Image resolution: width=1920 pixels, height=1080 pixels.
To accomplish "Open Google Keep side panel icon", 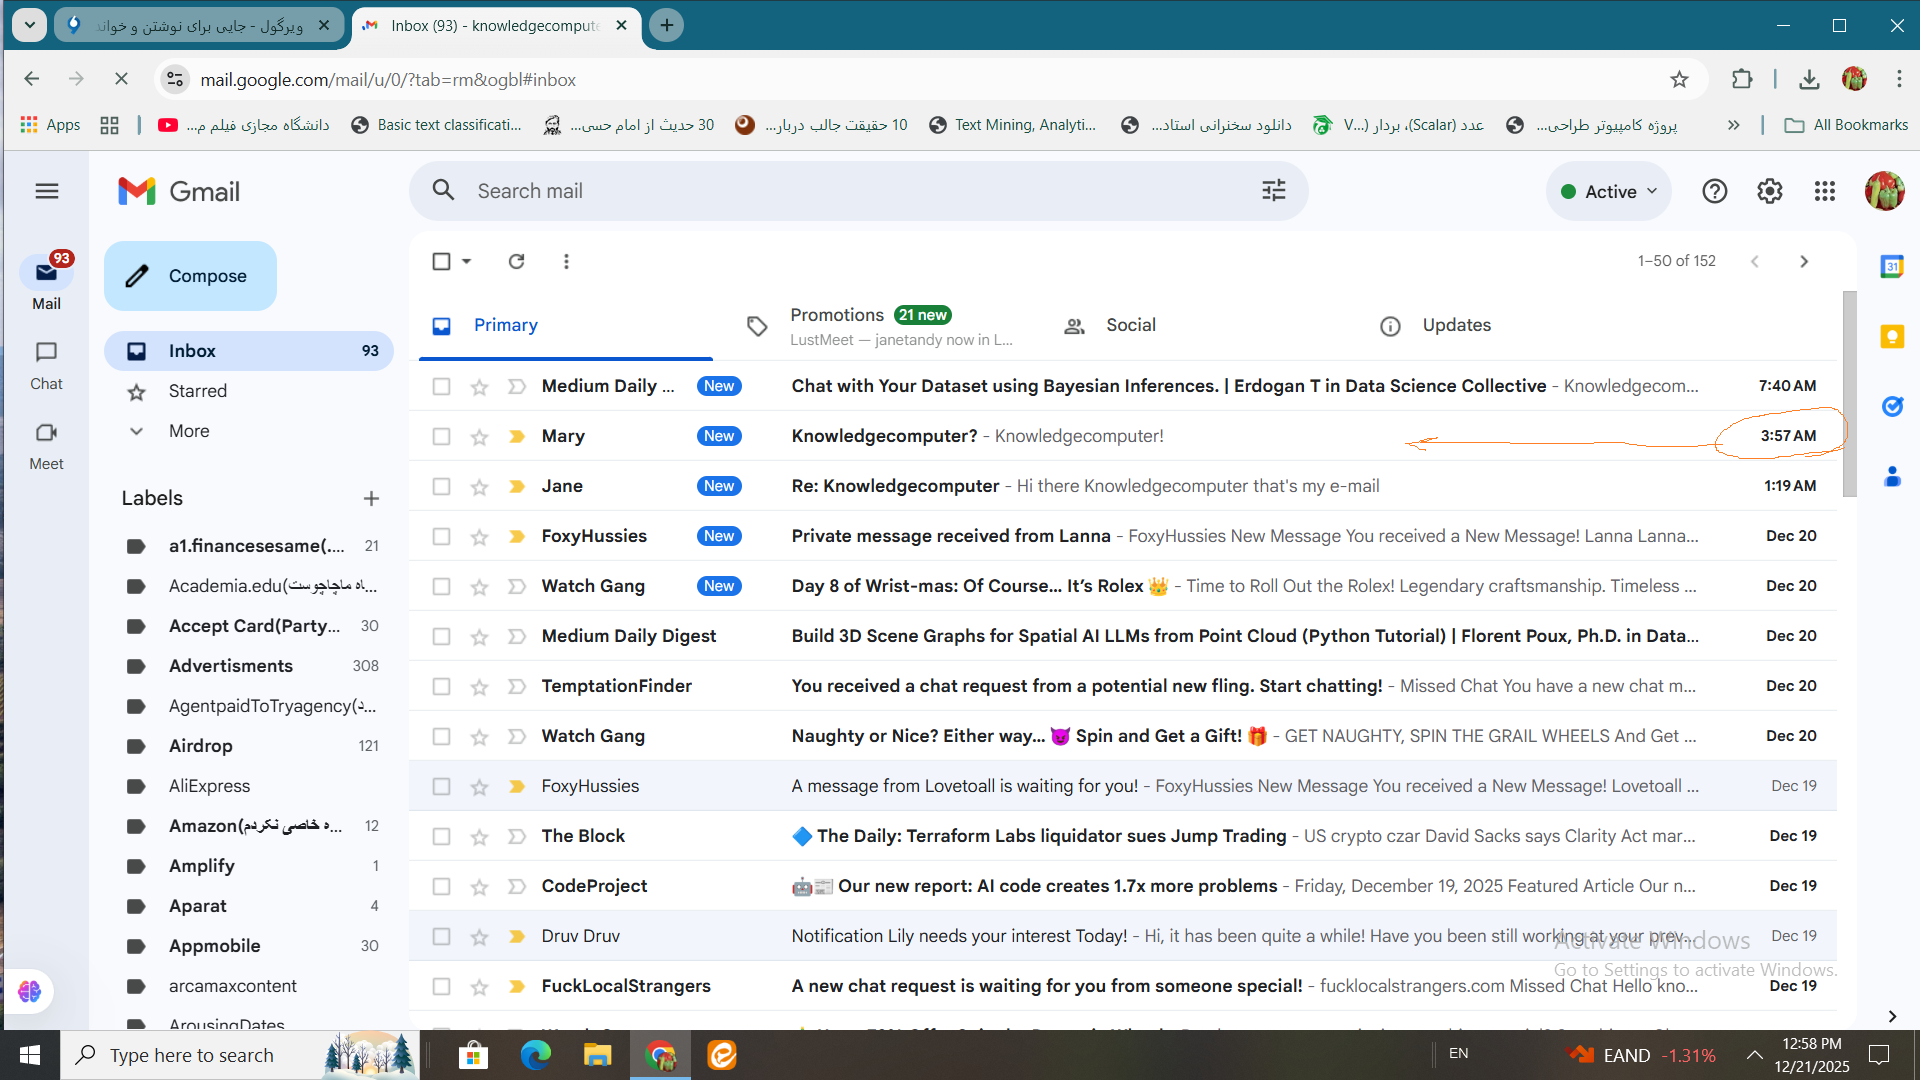I will point(1891,337).
